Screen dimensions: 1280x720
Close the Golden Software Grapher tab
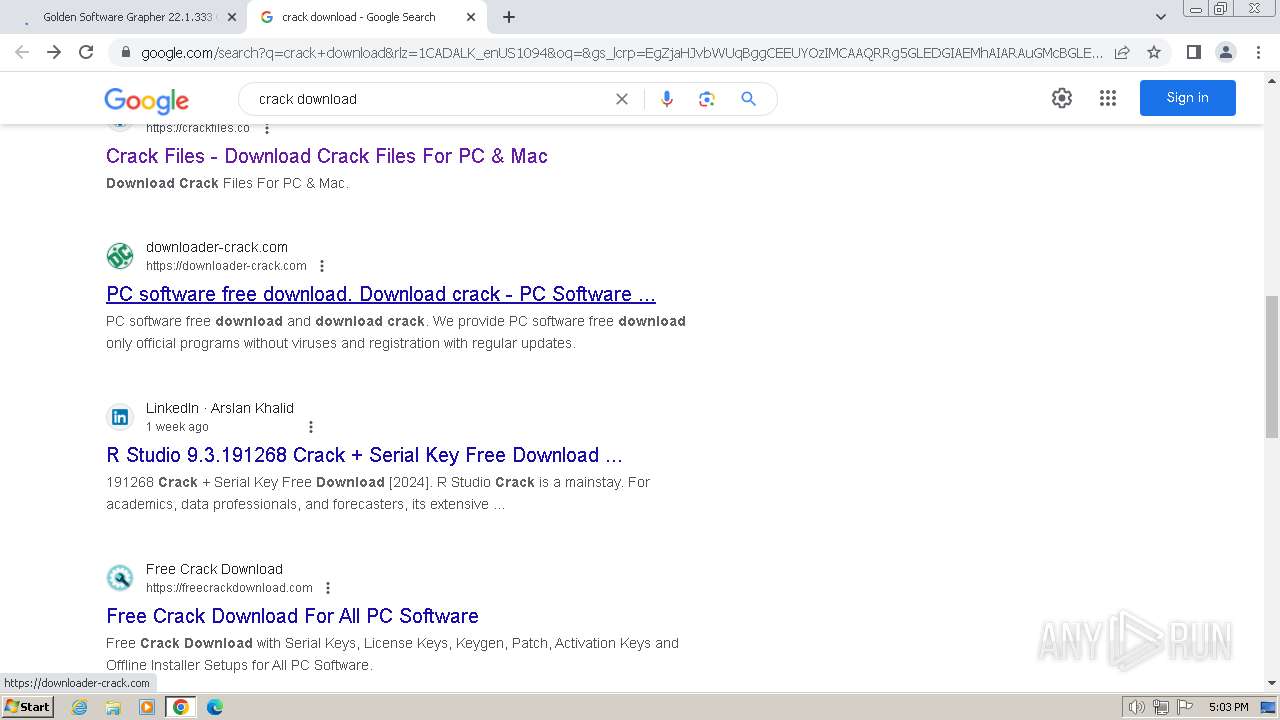(x=232, y=17)
